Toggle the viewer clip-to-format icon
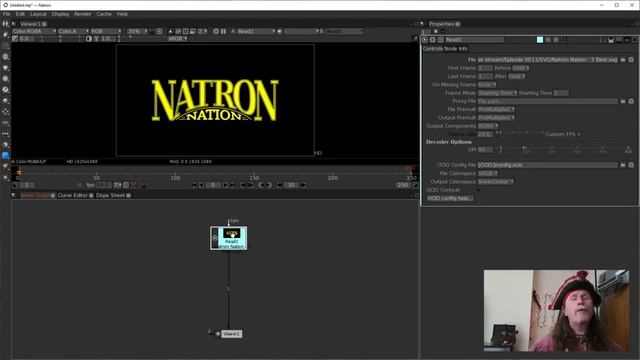Screen dimensions: 640x360 tap(171, 31)
